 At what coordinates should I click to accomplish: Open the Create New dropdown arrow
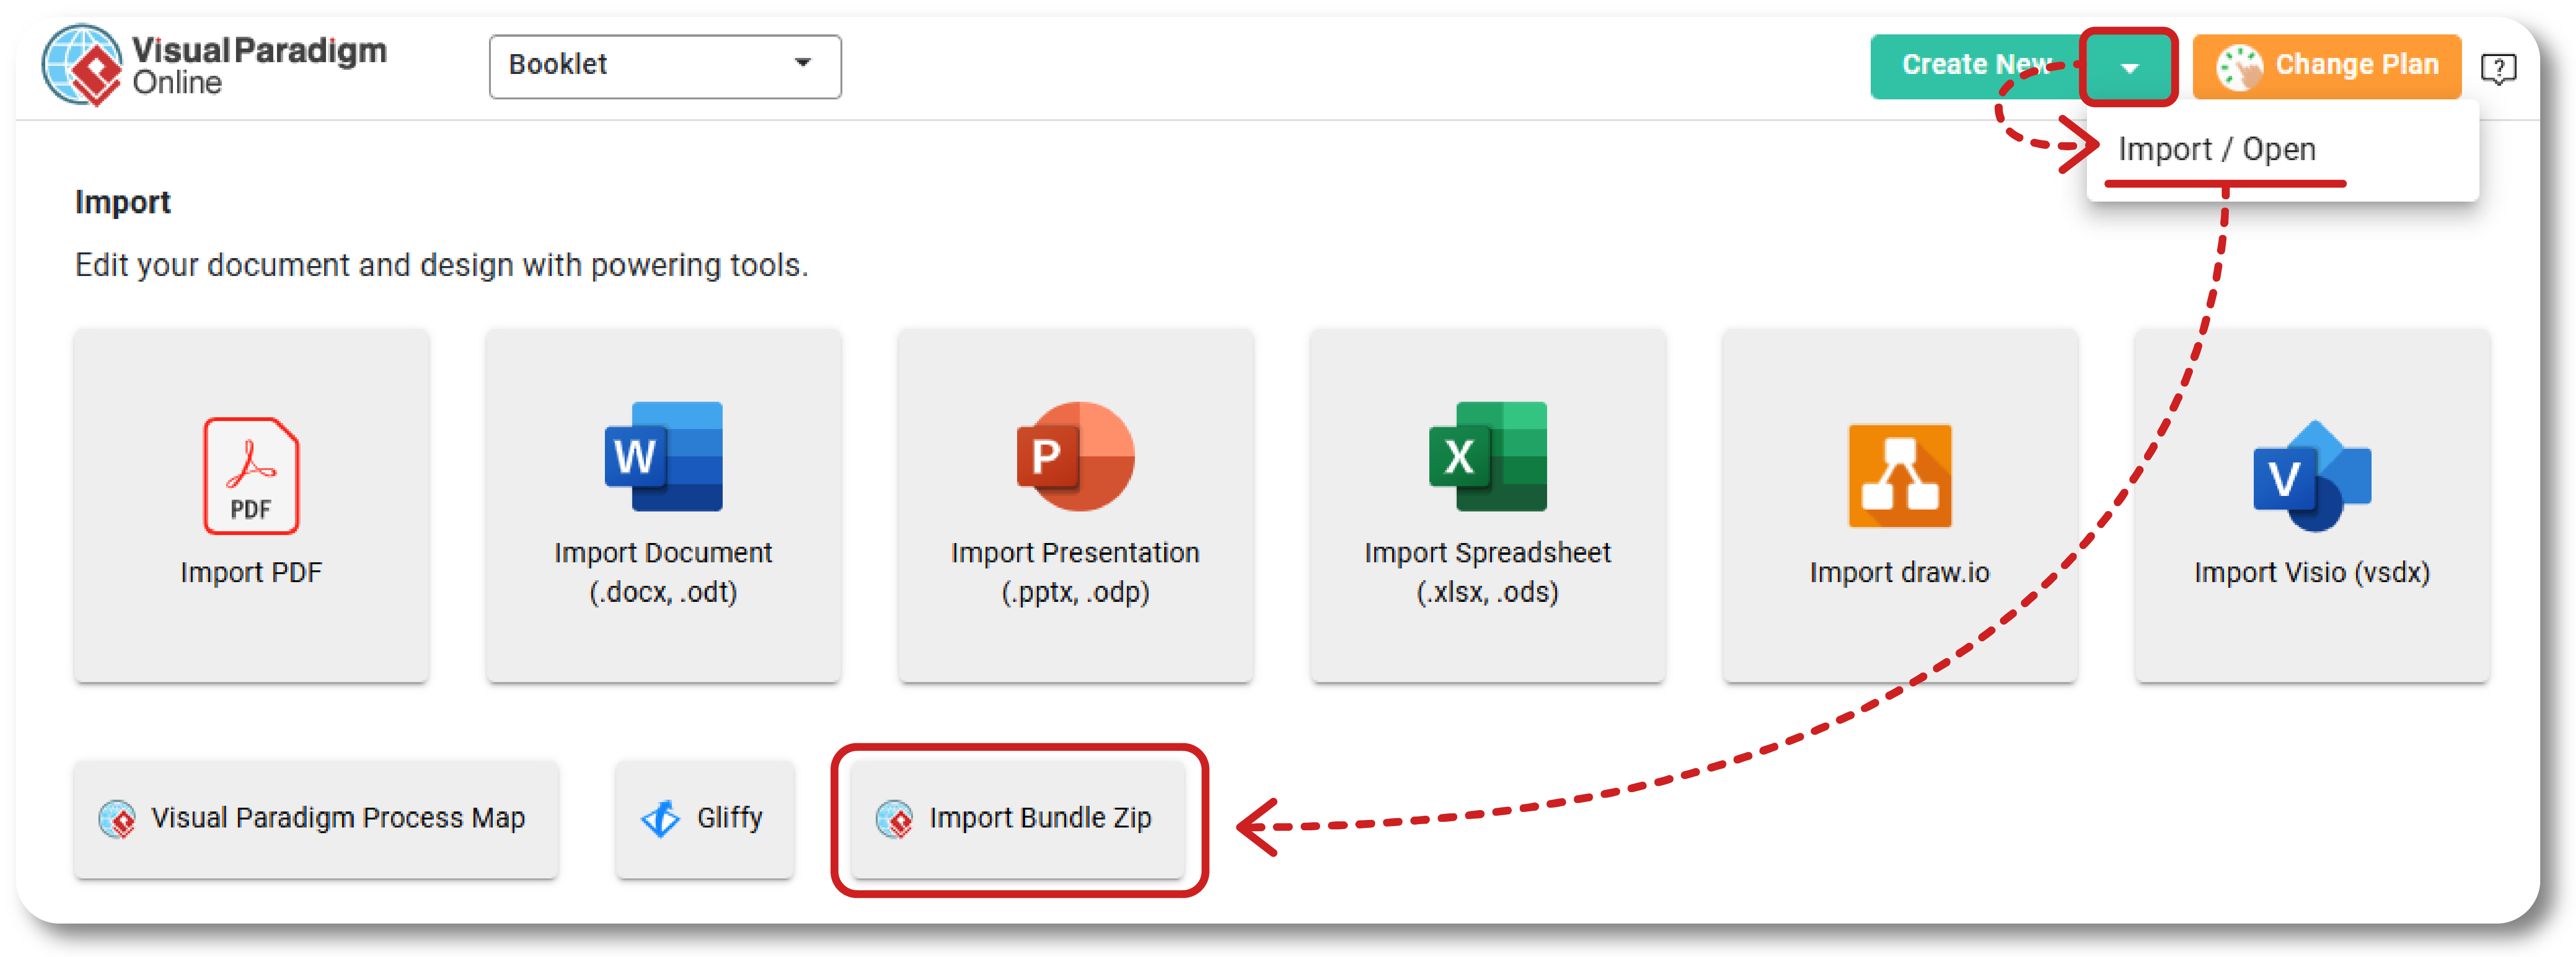[x=2129, y=67]
